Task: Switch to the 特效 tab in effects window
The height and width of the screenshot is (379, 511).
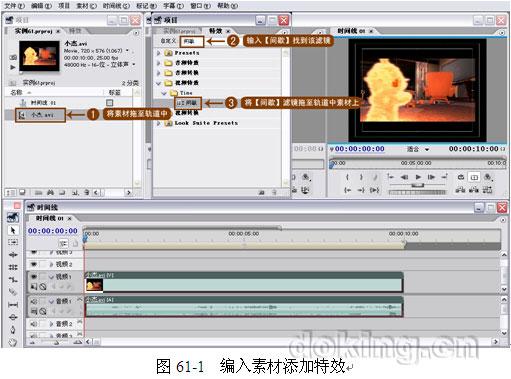Action: coord(216,31)
